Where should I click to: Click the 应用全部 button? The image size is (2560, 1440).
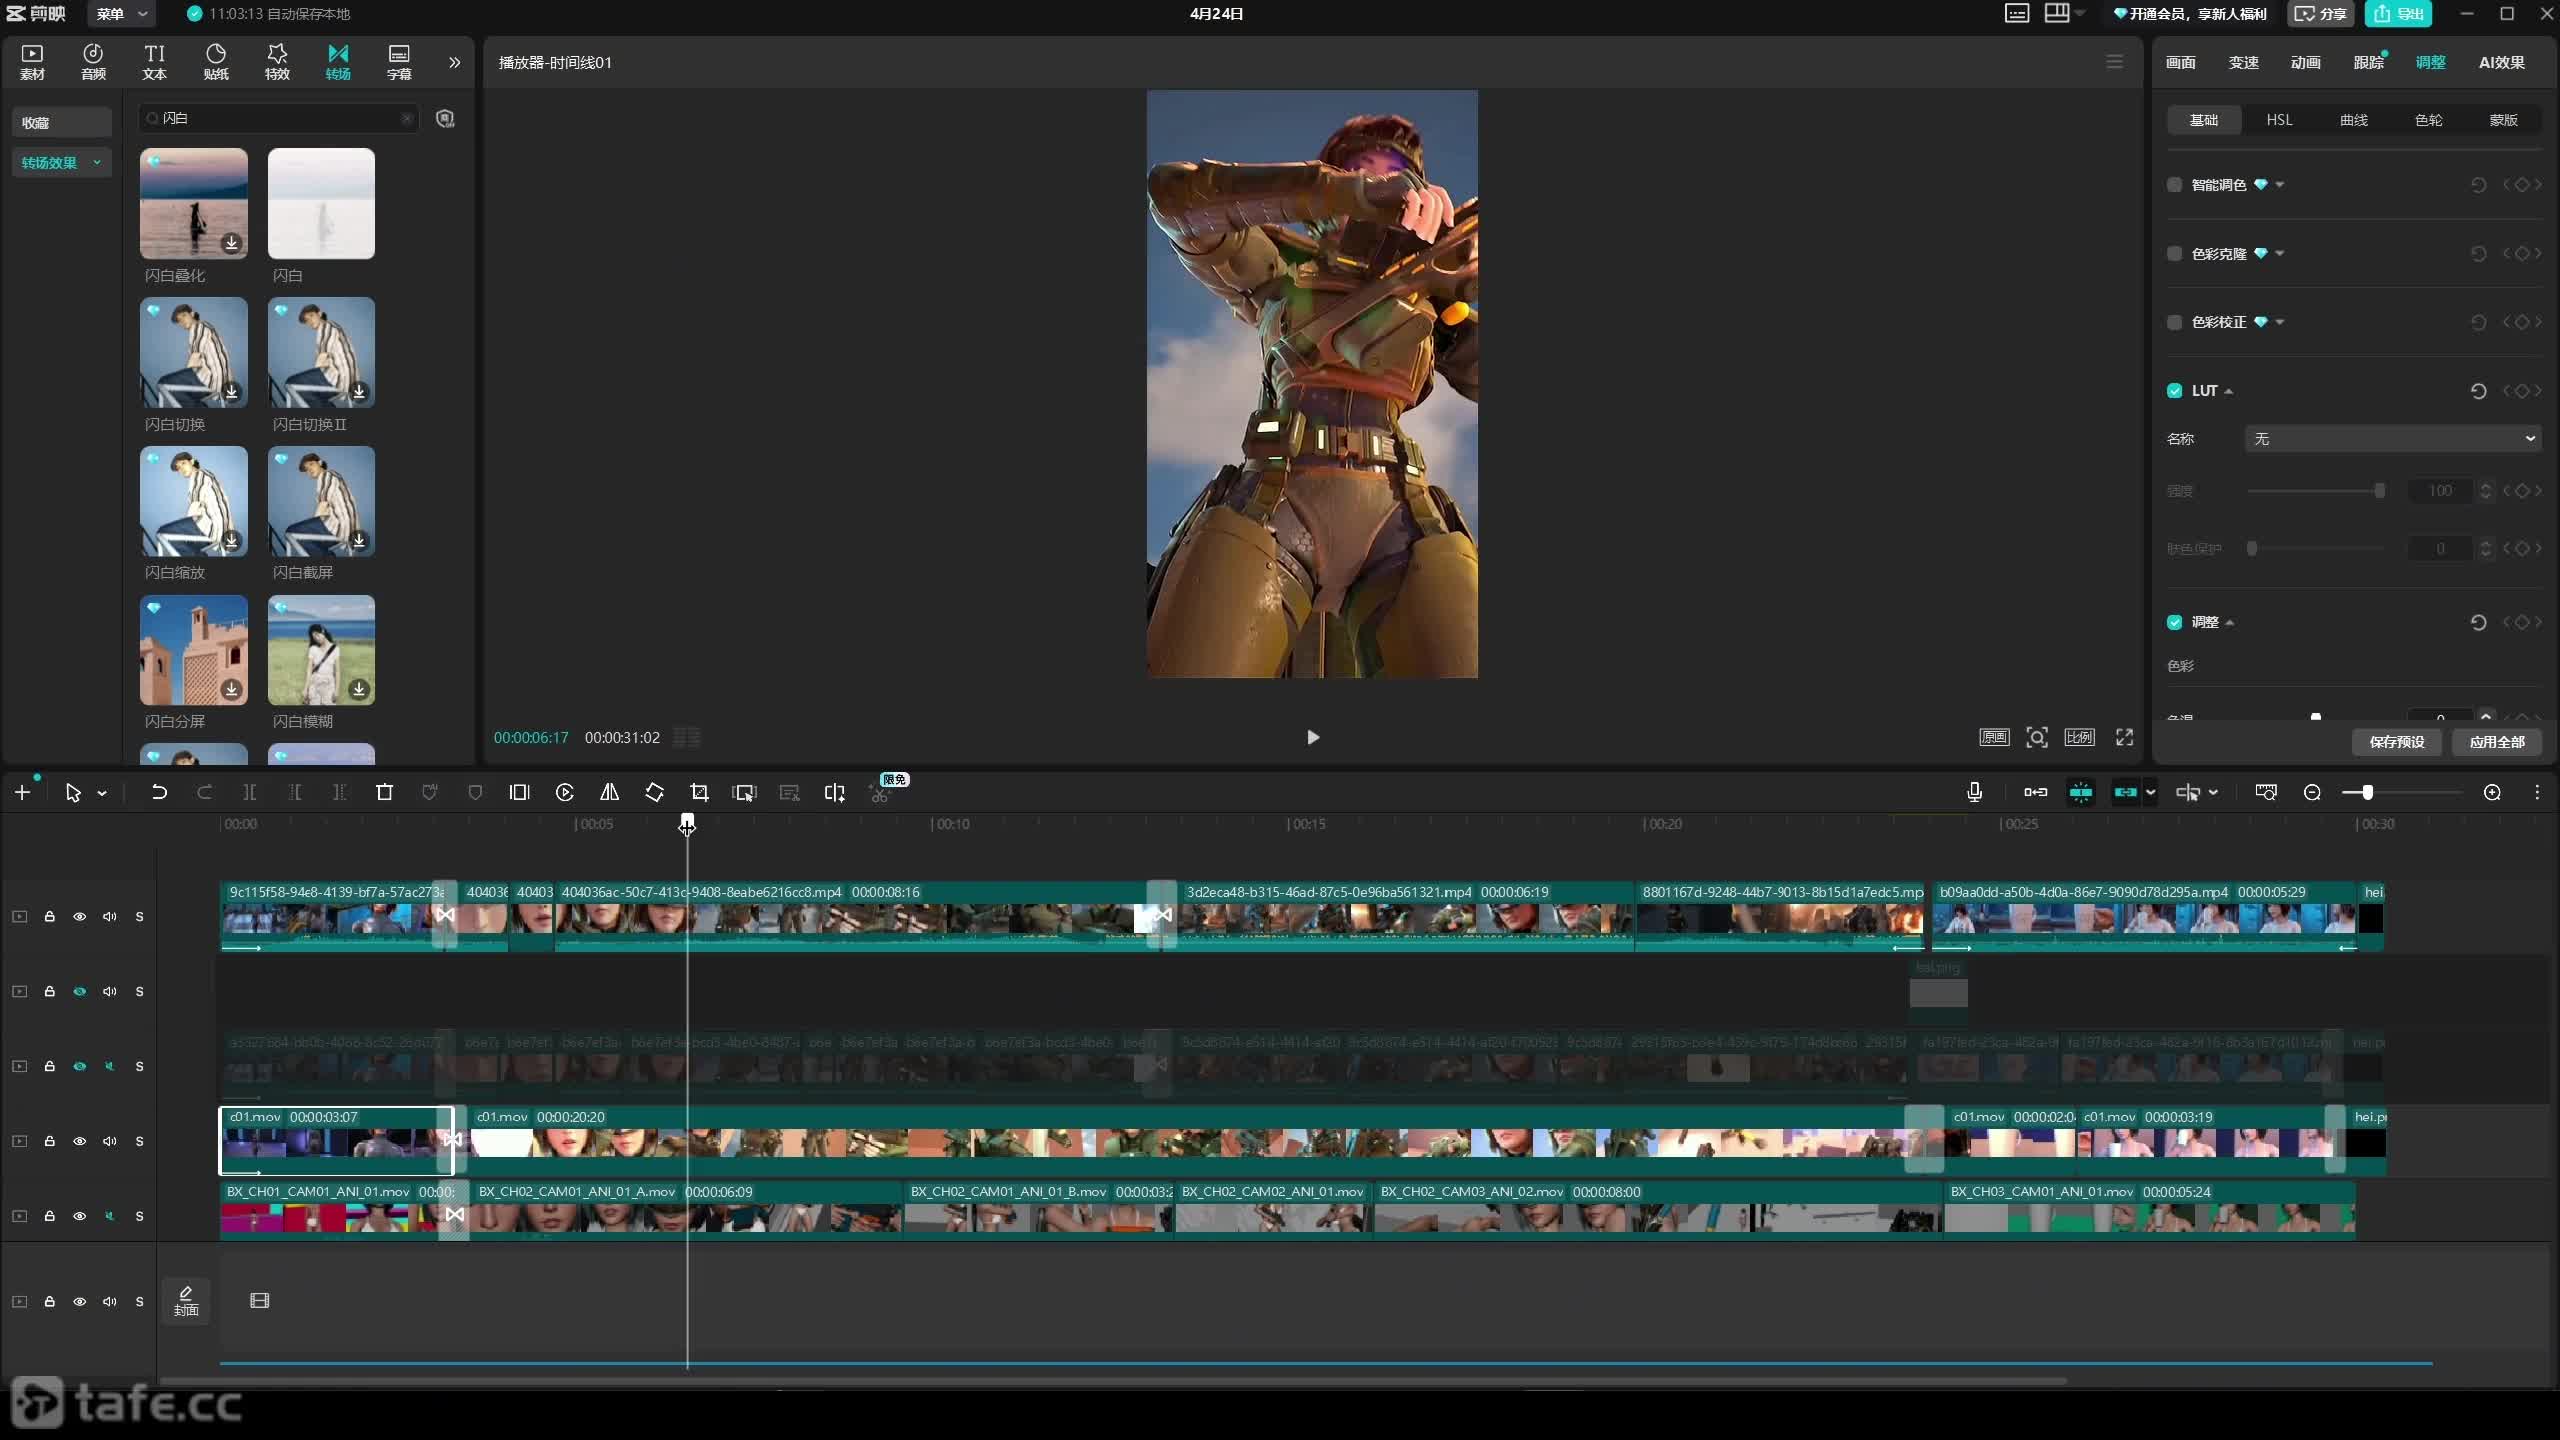point(2497,742)
